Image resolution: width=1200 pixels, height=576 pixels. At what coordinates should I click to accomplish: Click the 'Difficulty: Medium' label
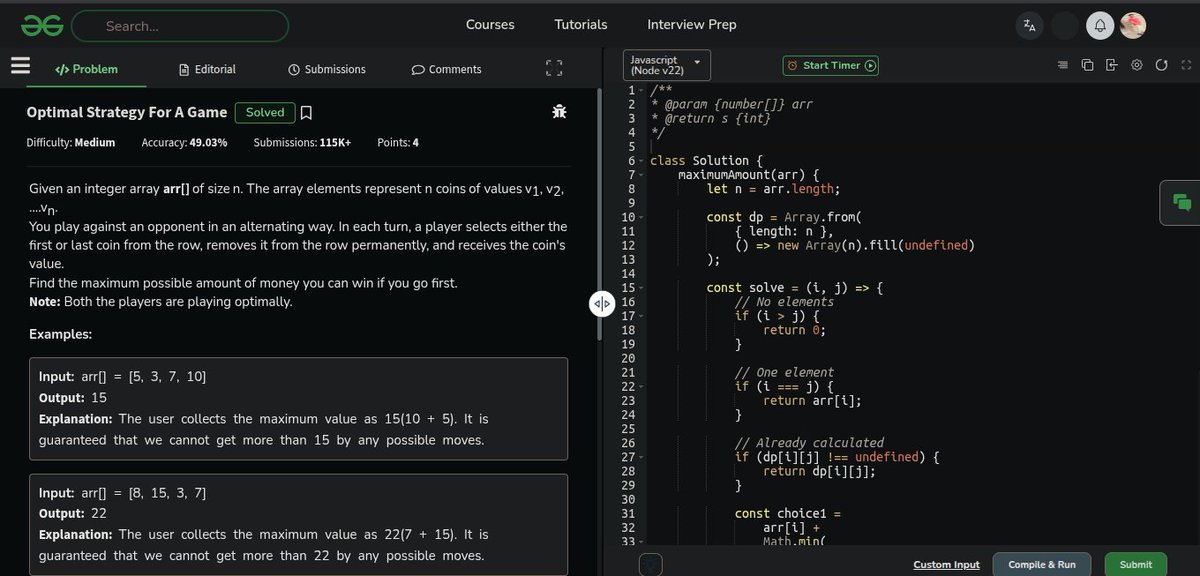[71, 142]
